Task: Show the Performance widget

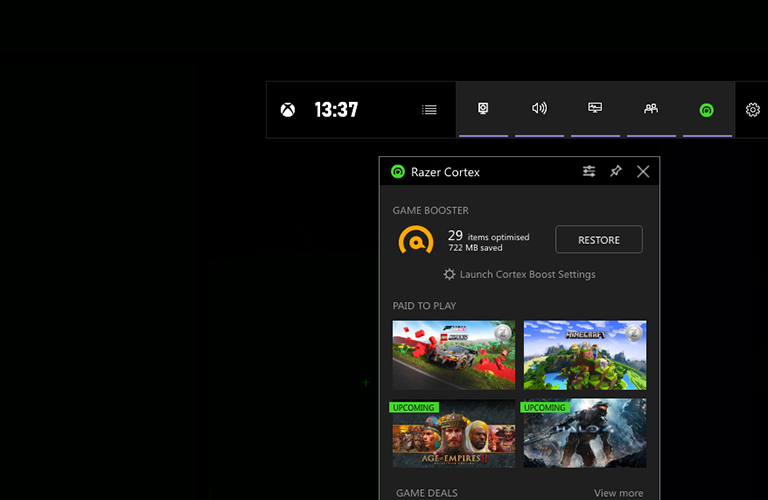Action: (x=595, y=109)
